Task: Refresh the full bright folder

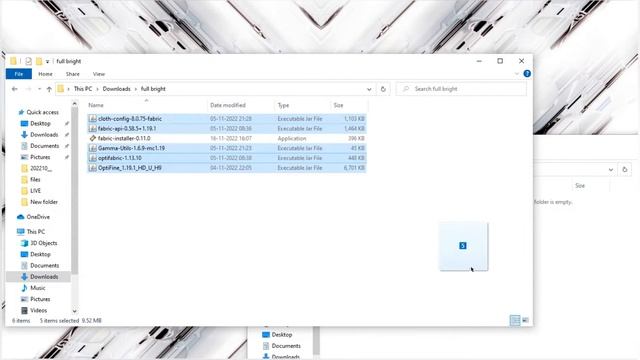Action: [383, 89]
